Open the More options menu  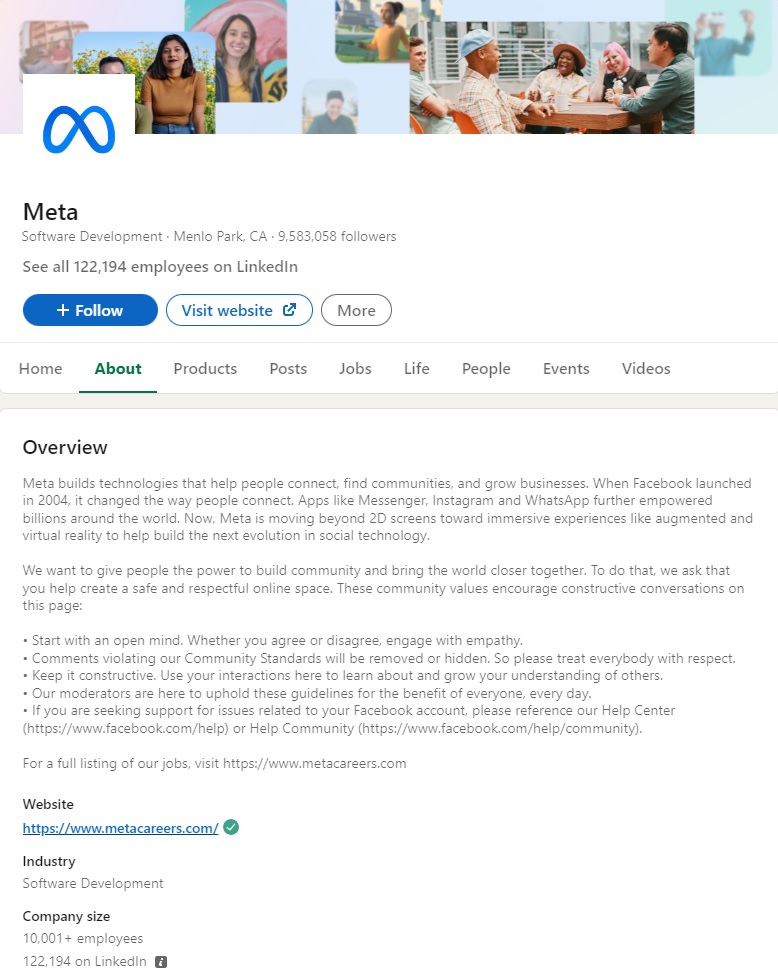pyautogui.click(x=356, y=310)
